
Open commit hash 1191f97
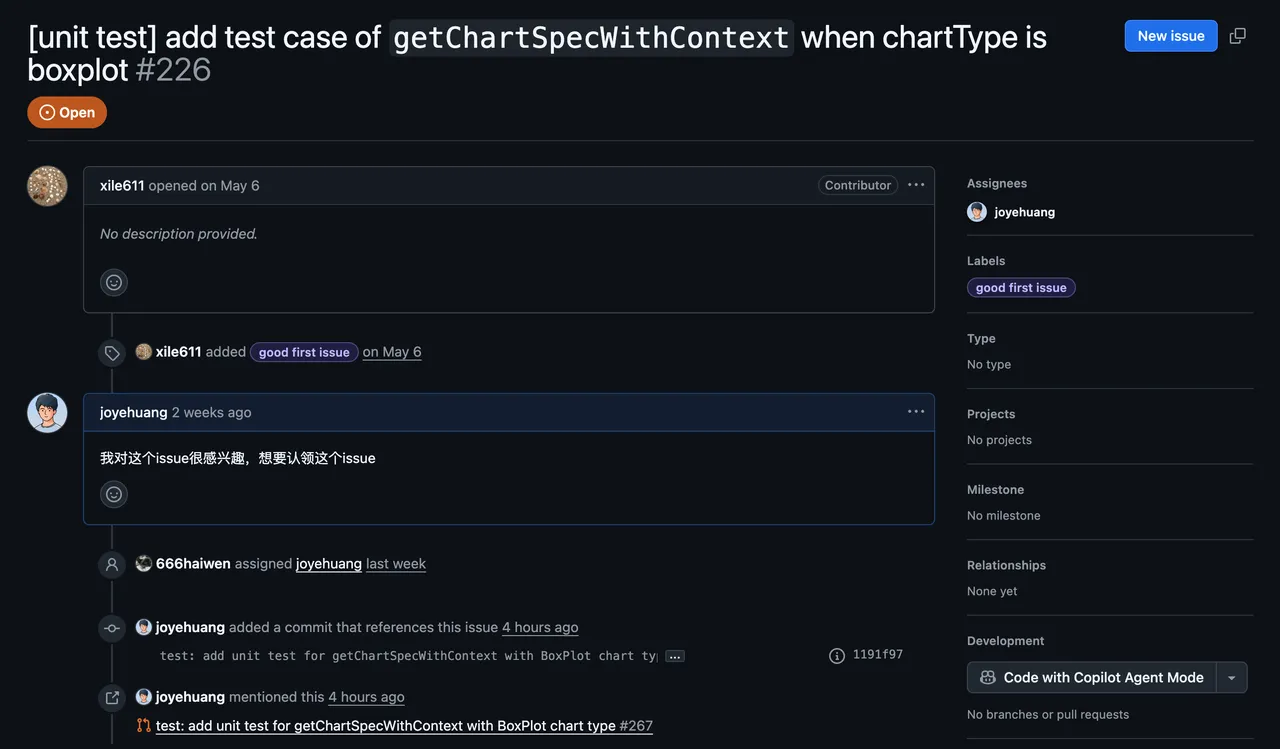pos(877,655)
